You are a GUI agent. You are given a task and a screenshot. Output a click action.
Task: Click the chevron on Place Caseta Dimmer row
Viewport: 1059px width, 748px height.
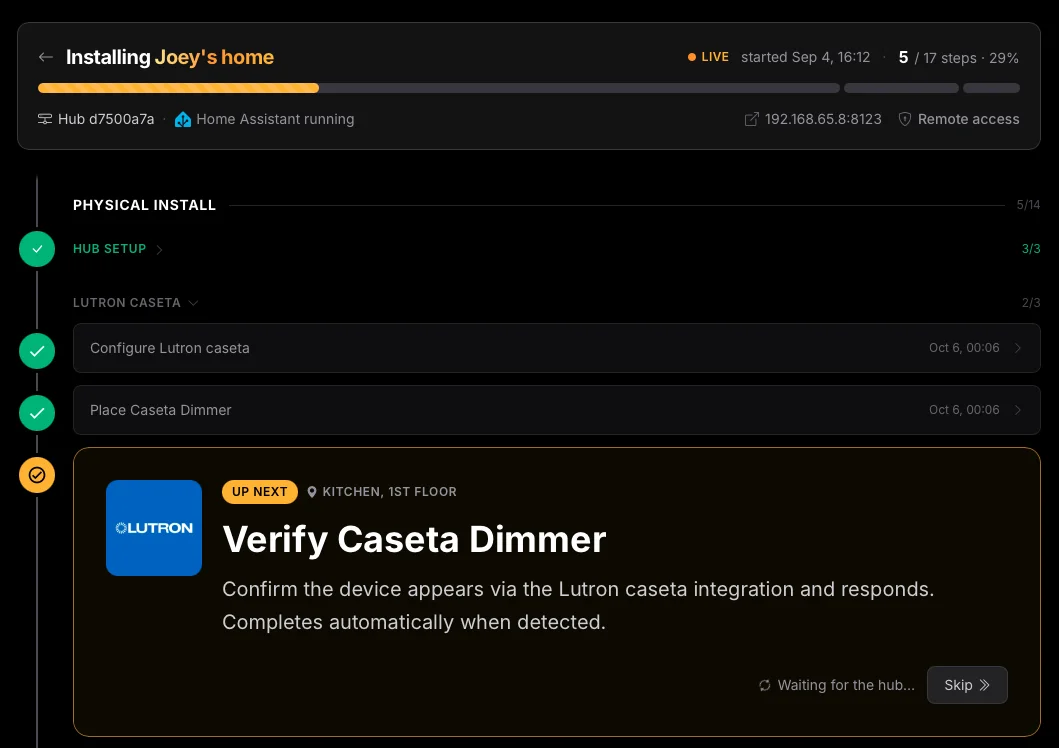click(x=1018, y=410)
